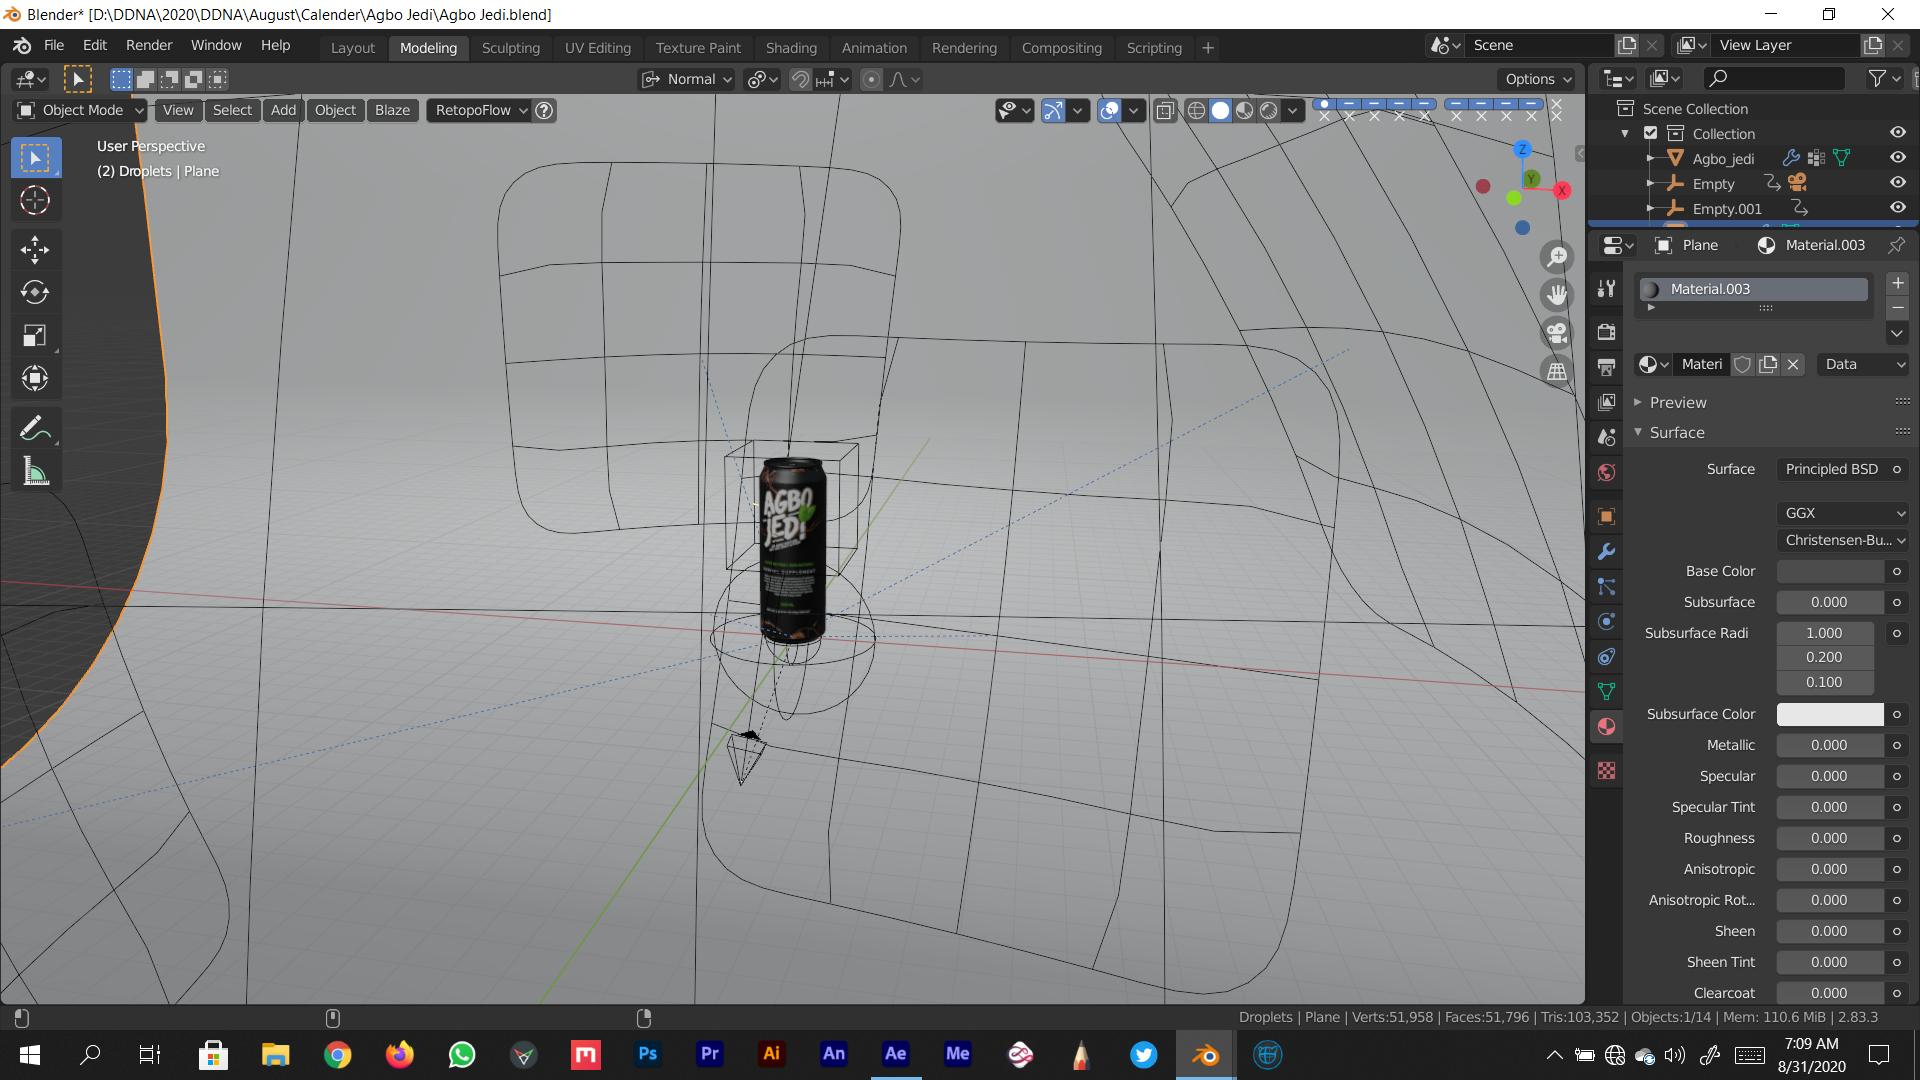Open the GGX distribution dropdown

point(1843,513)
